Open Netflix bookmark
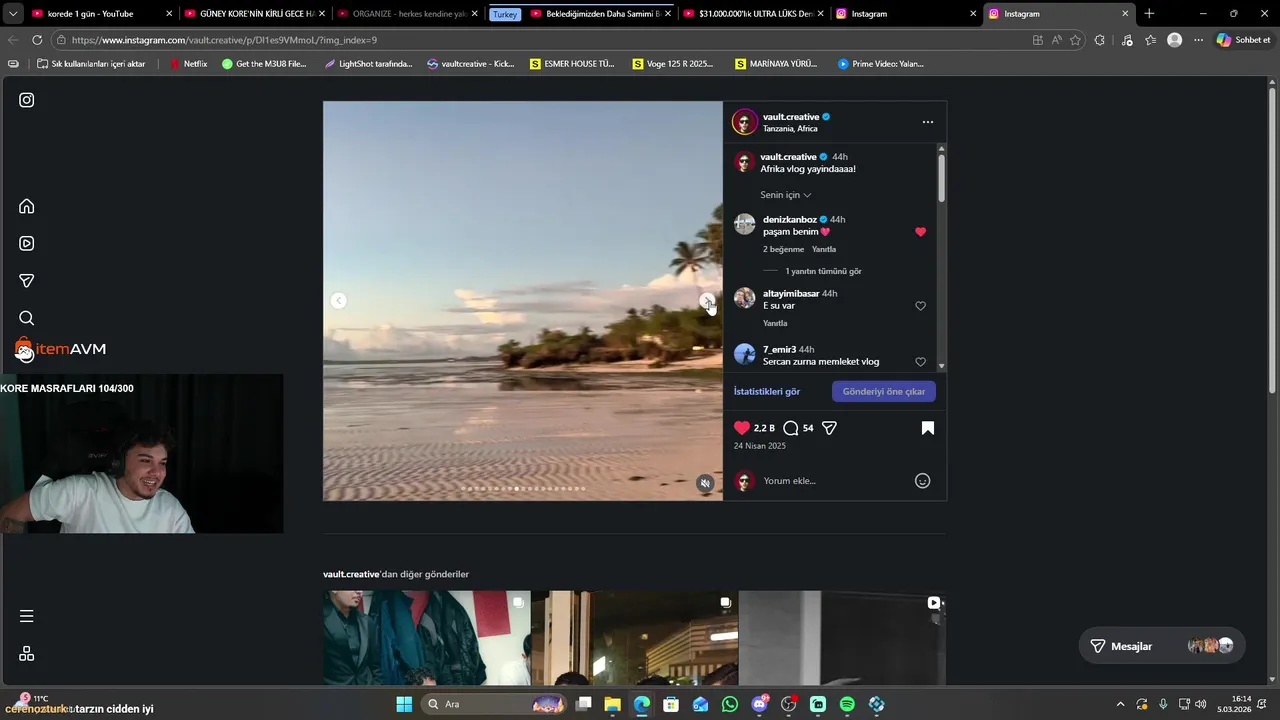1280x720 pixels. 189,64
